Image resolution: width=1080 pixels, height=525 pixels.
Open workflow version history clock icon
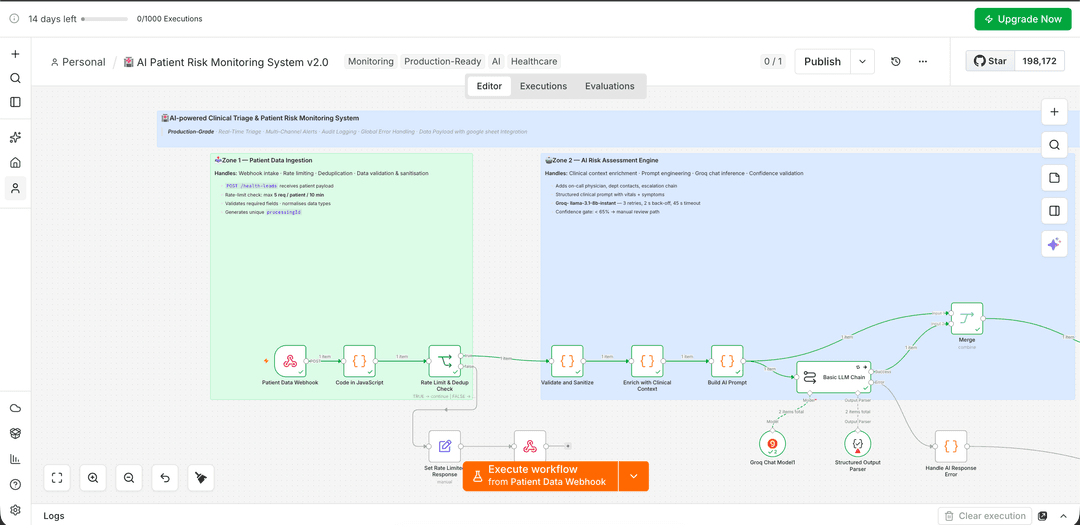895,61
